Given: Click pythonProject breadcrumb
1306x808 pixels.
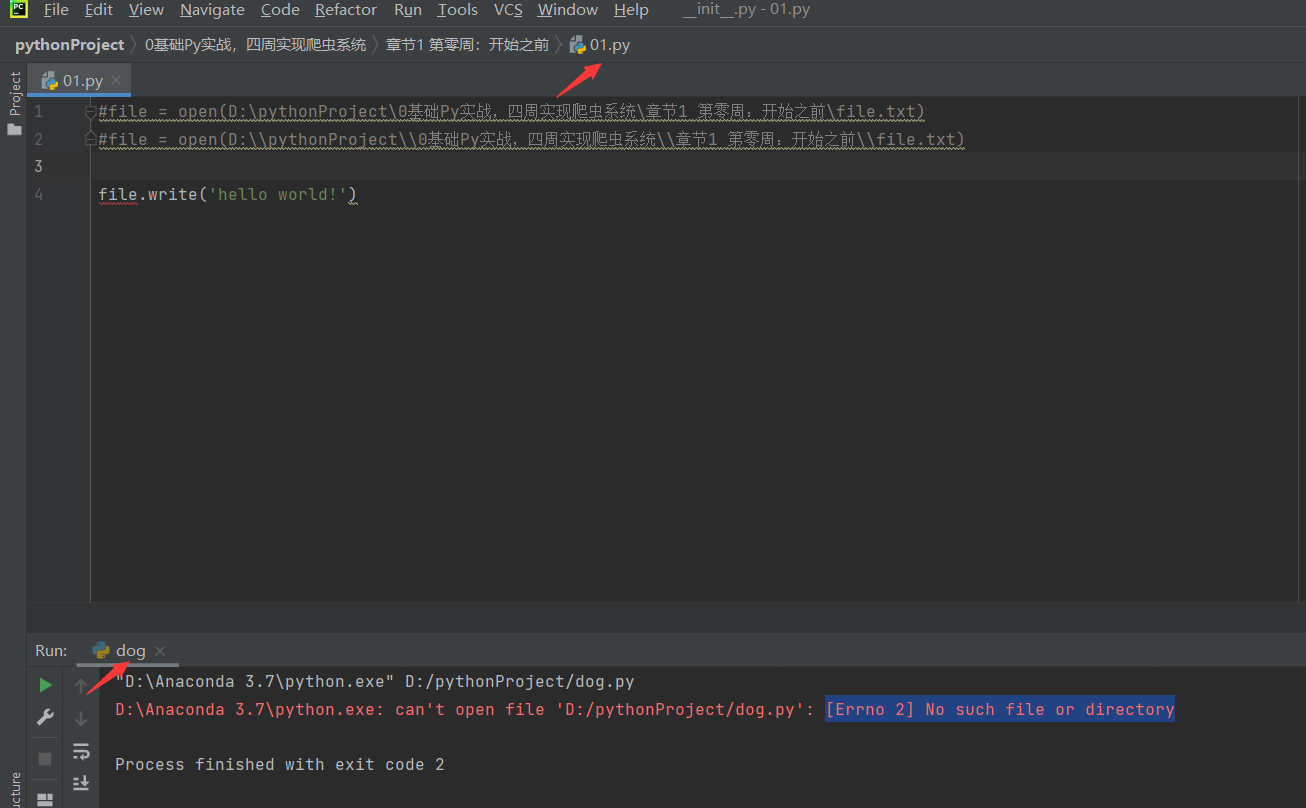Looking at the screenshot, I should tap(69, 44).
